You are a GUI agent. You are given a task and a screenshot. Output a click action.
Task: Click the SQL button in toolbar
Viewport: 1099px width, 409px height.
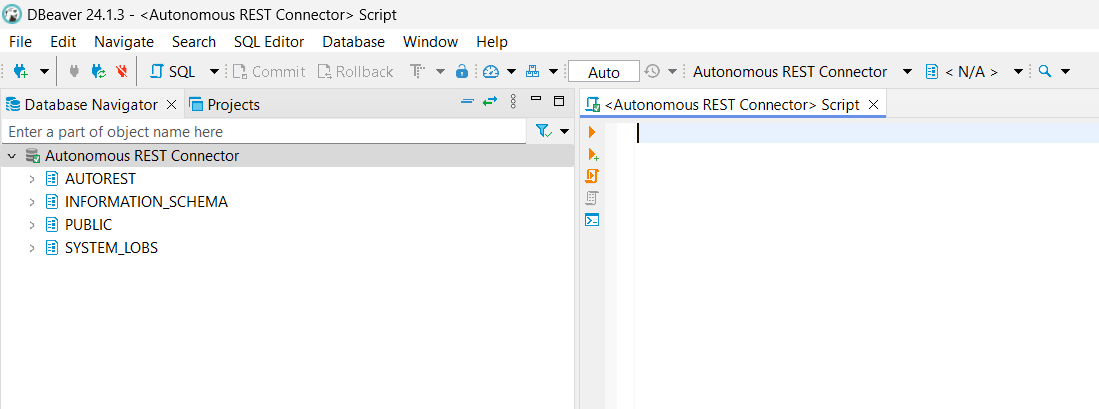pos(172,72)
